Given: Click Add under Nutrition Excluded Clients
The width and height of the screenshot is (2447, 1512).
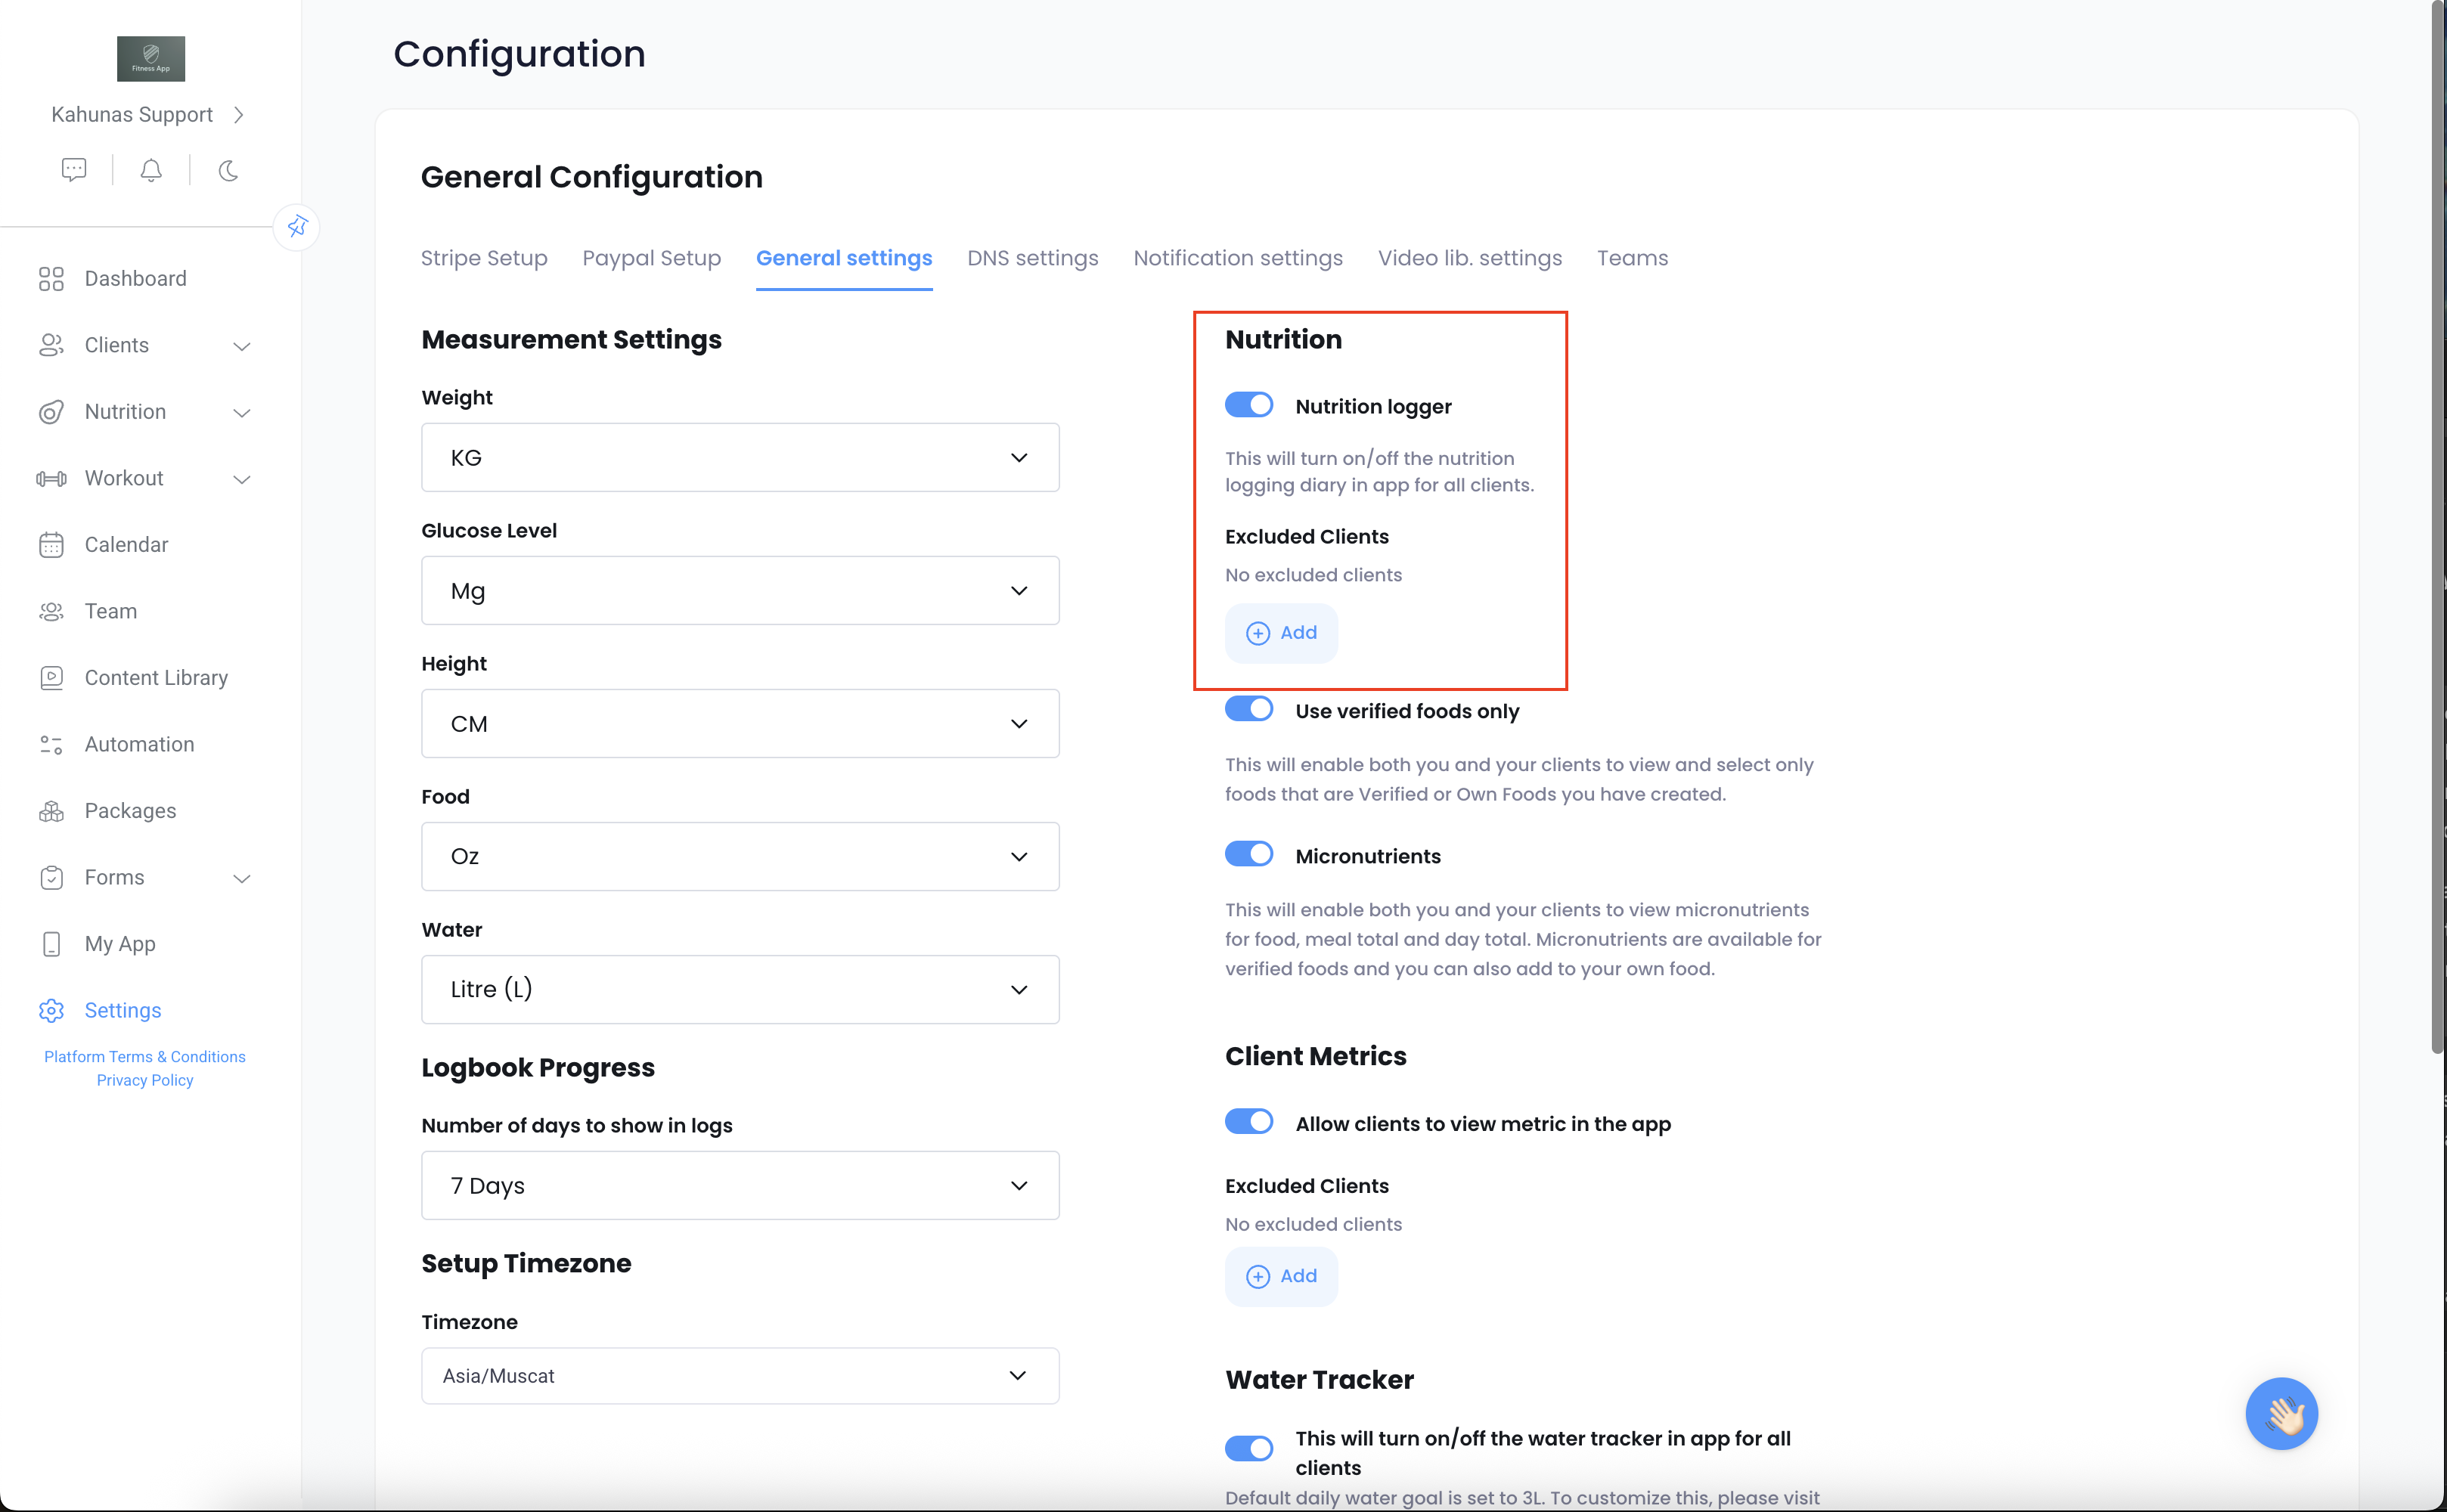Looking at the screenshot, I should [1281, 632].
